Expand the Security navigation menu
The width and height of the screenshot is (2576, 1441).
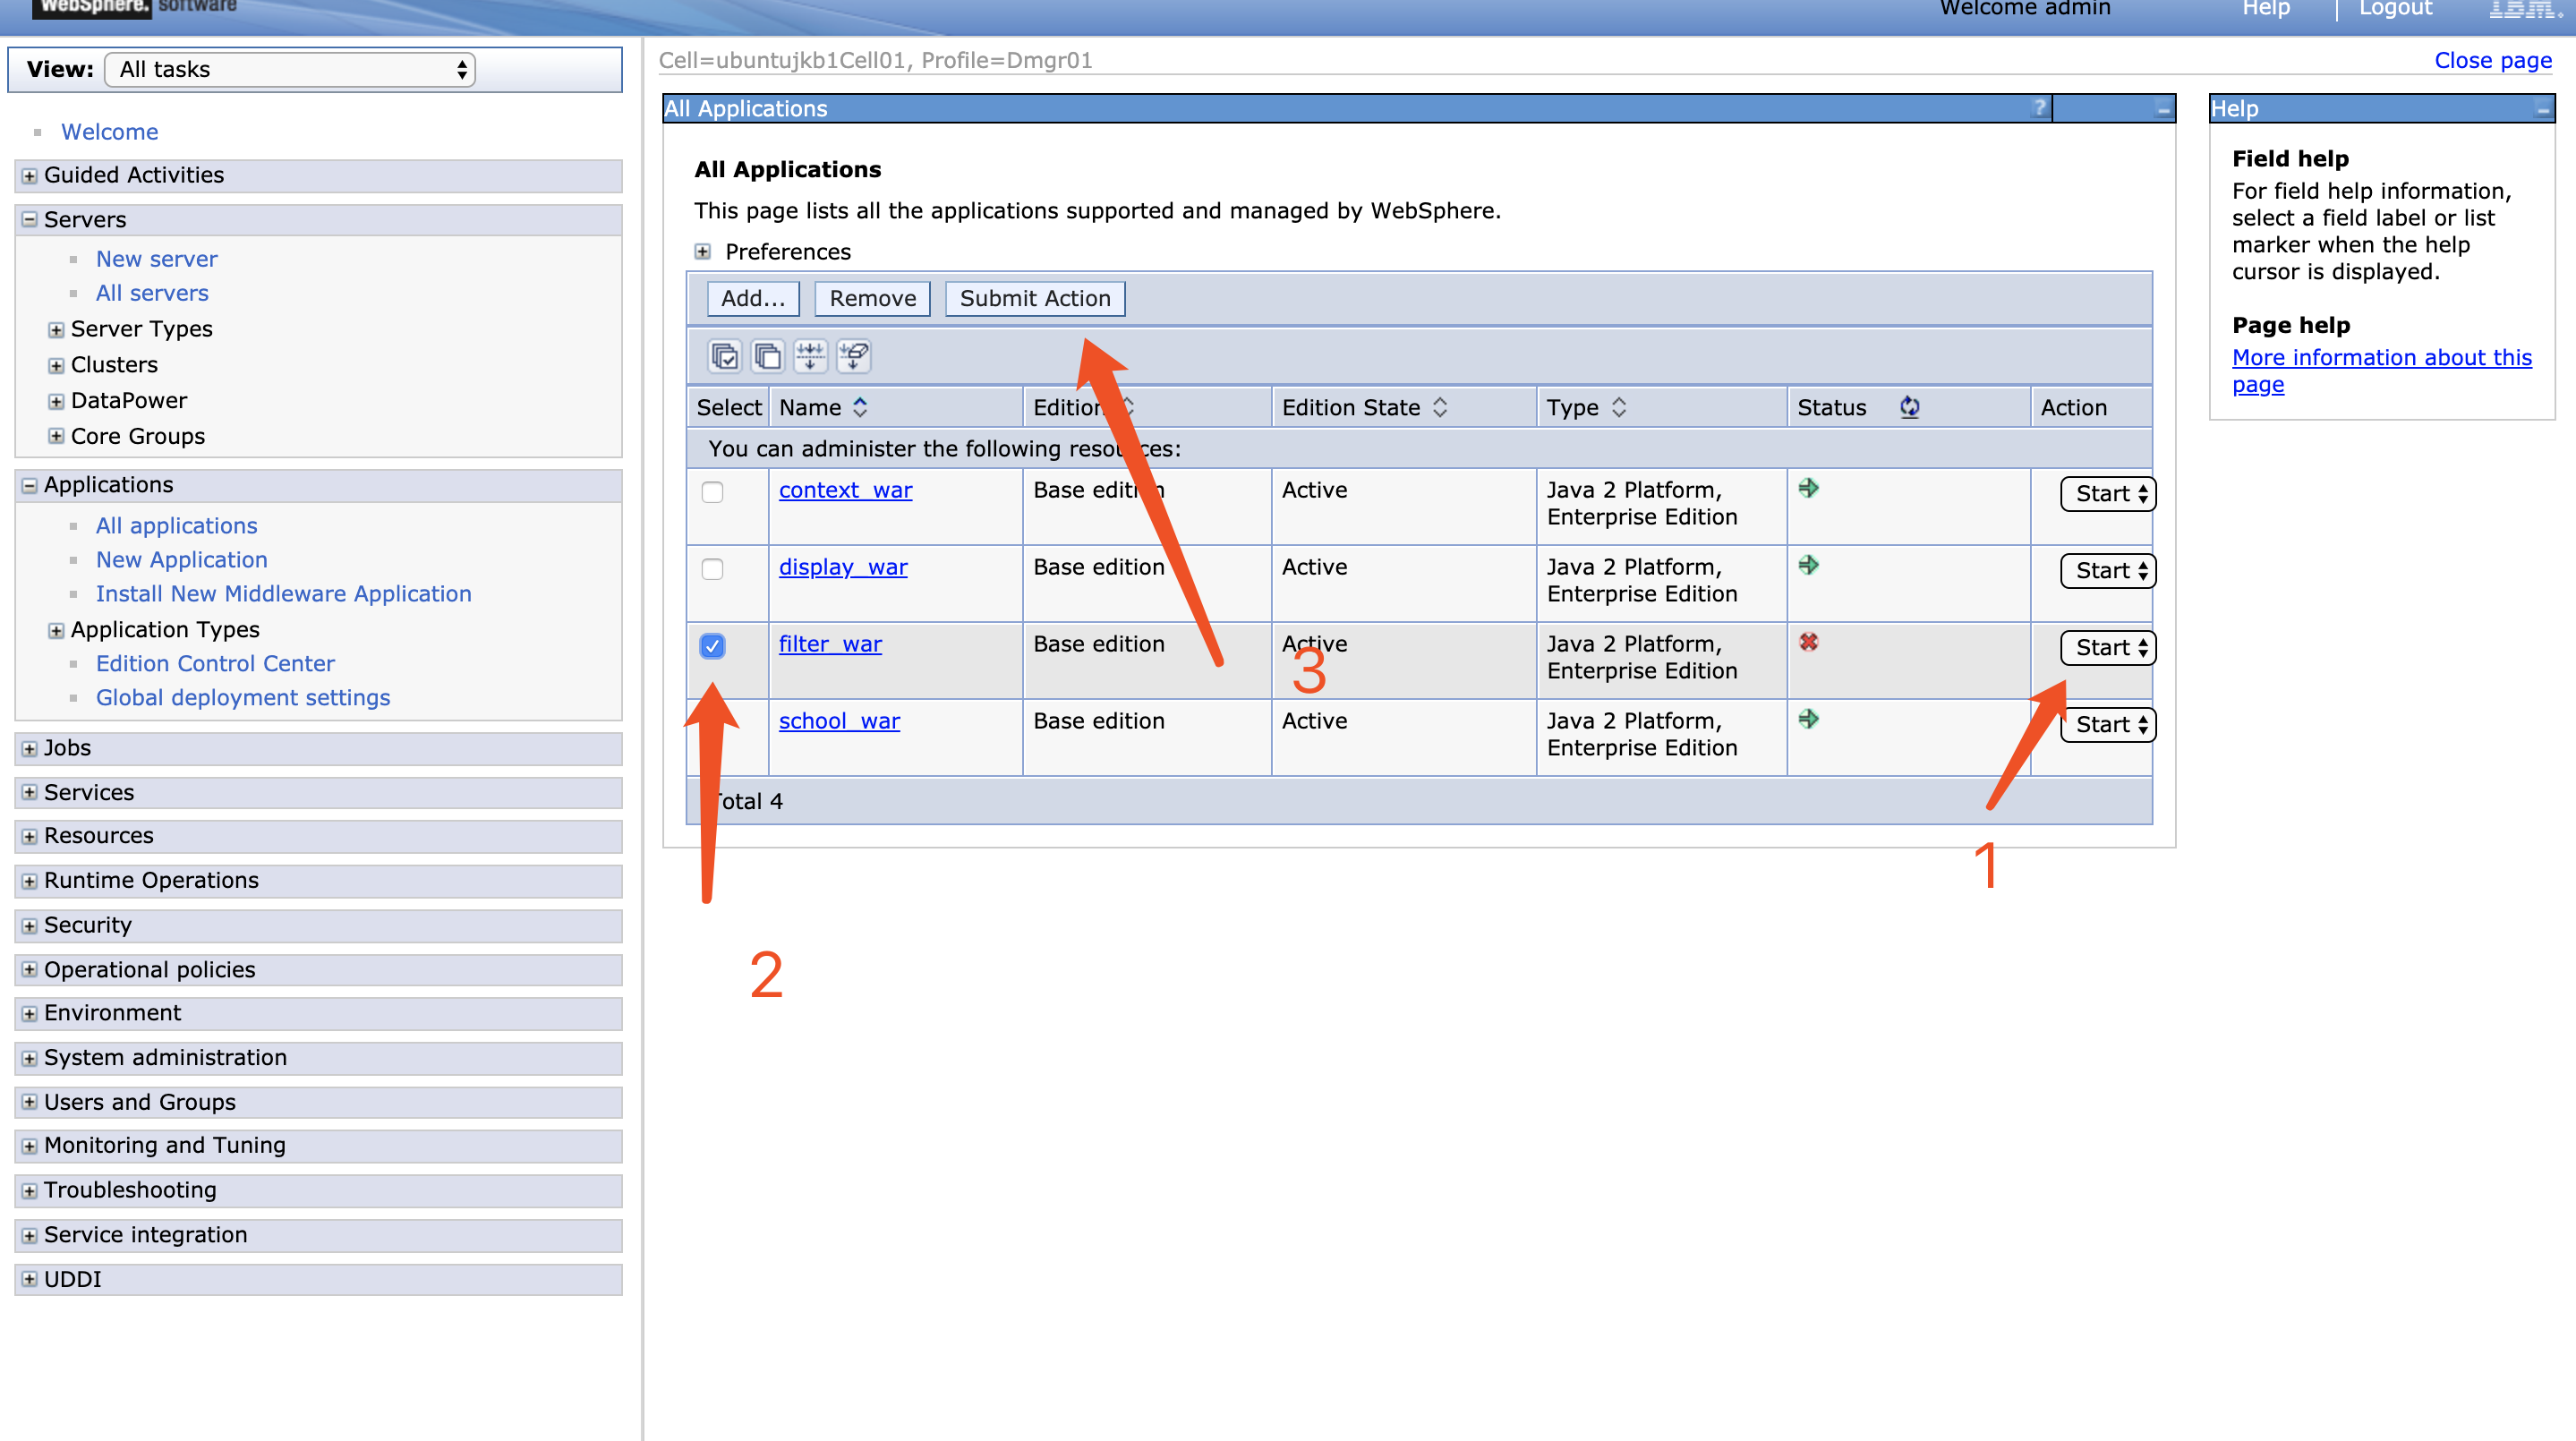(30, 926)
